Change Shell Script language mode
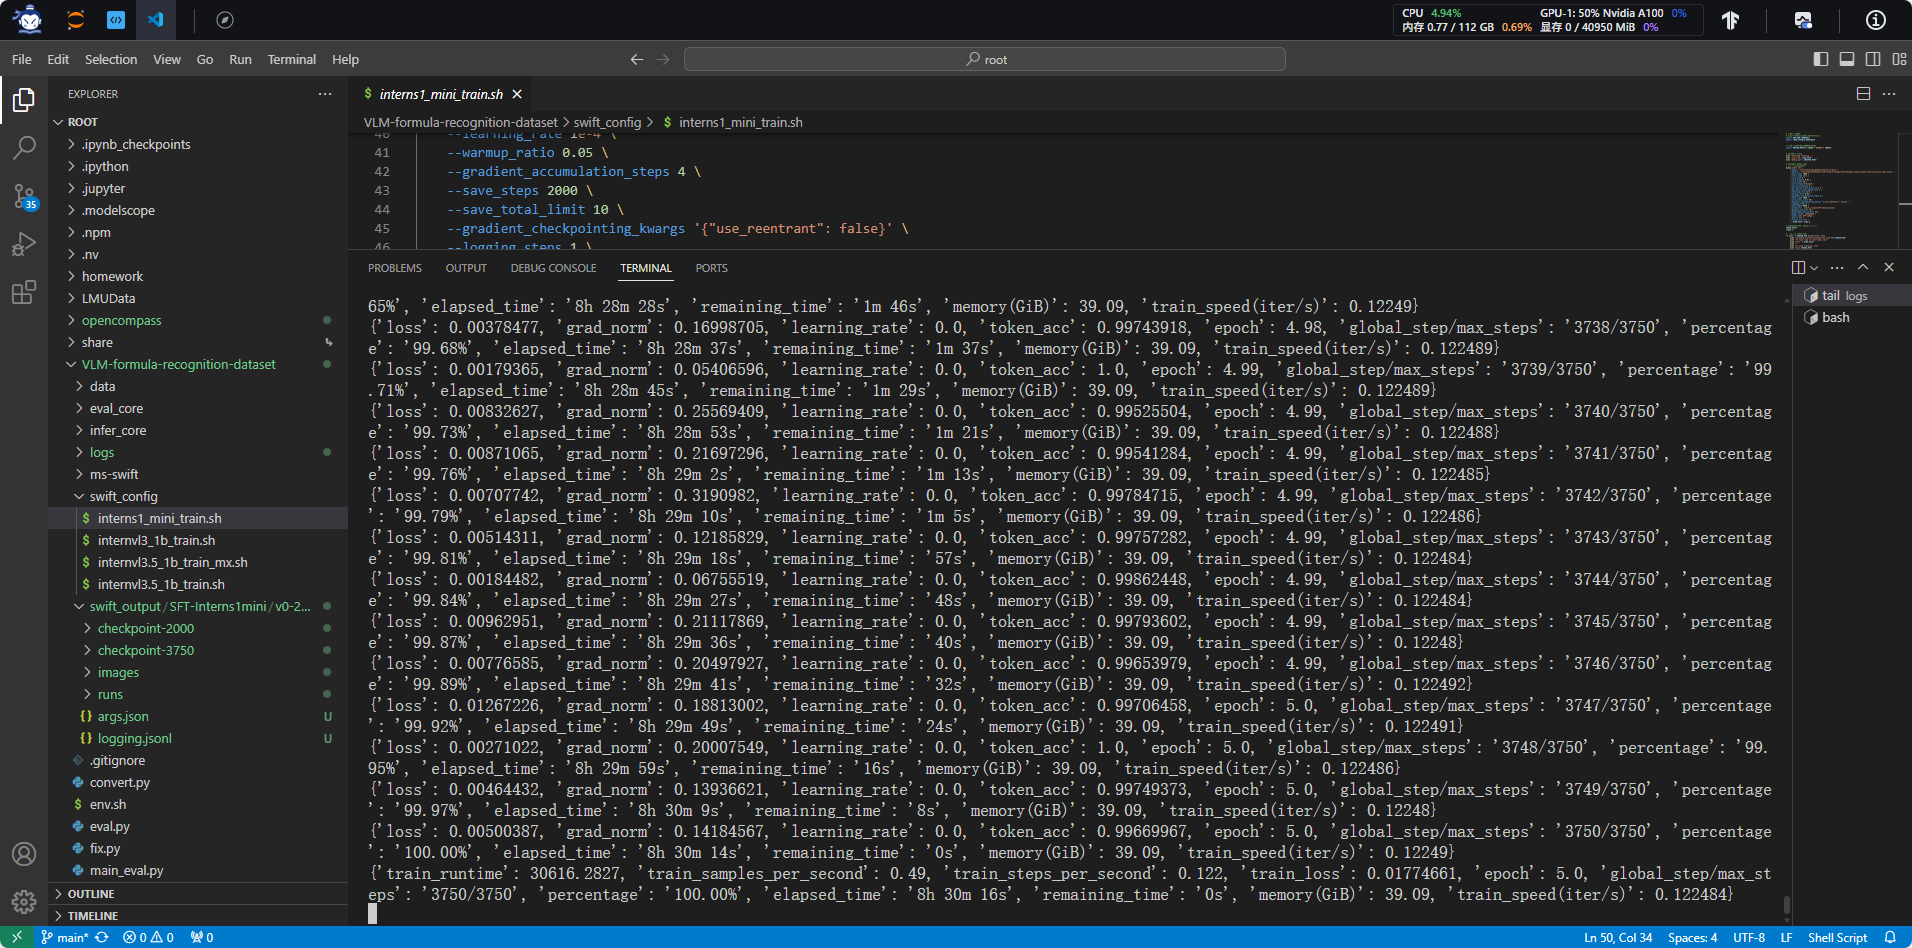The width and height of the screenshot is (1912, 948). coord(1837,937)
